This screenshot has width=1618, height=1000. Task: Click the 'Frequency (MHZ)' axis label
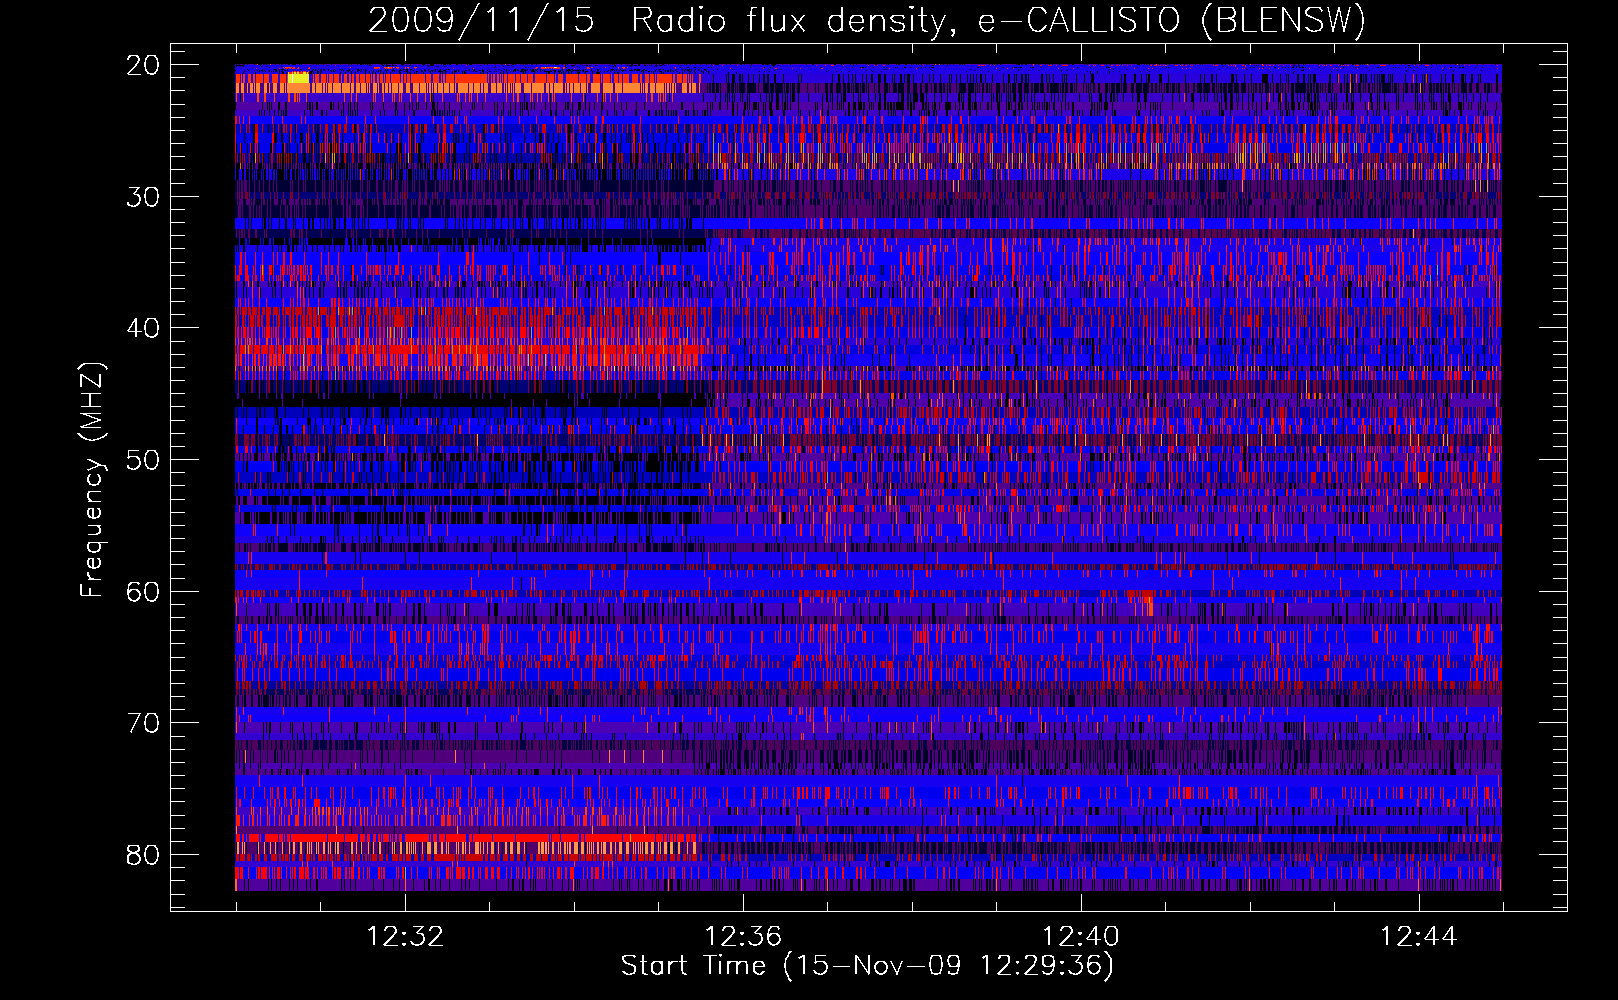point(91,480)
